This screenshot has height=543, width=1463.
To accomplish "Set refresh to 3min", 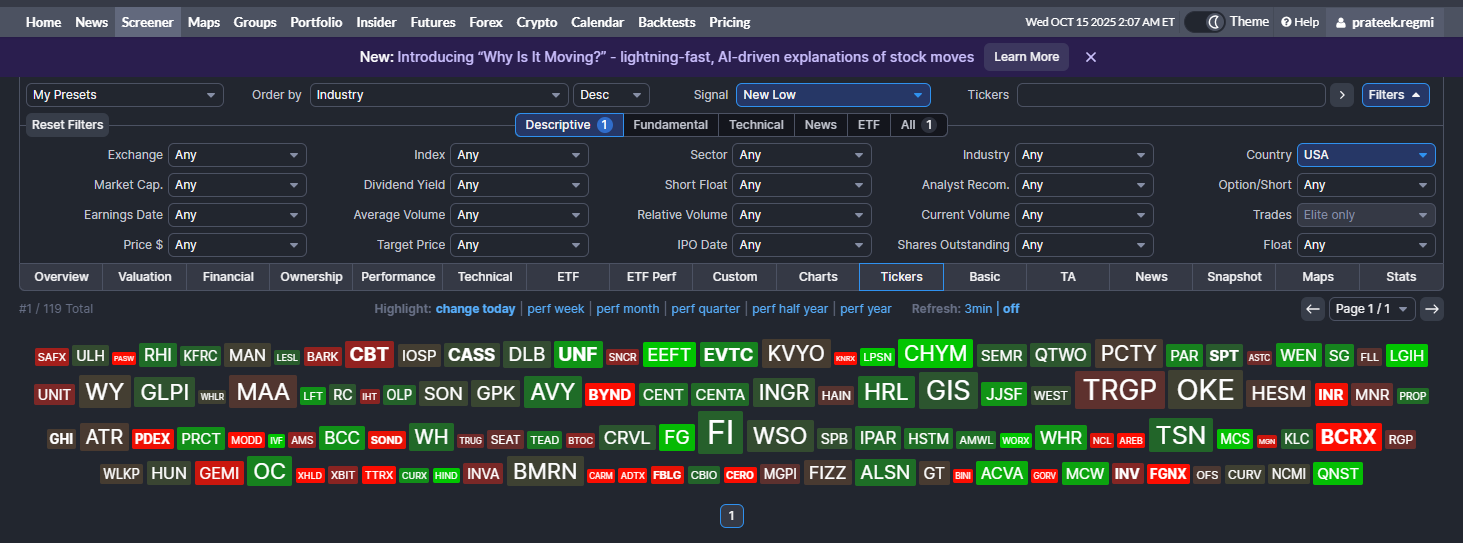I will (978, 309).
